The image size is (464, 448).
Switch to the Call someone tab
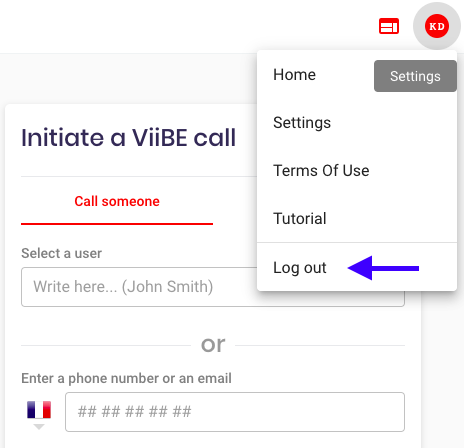tap(117, 201)
